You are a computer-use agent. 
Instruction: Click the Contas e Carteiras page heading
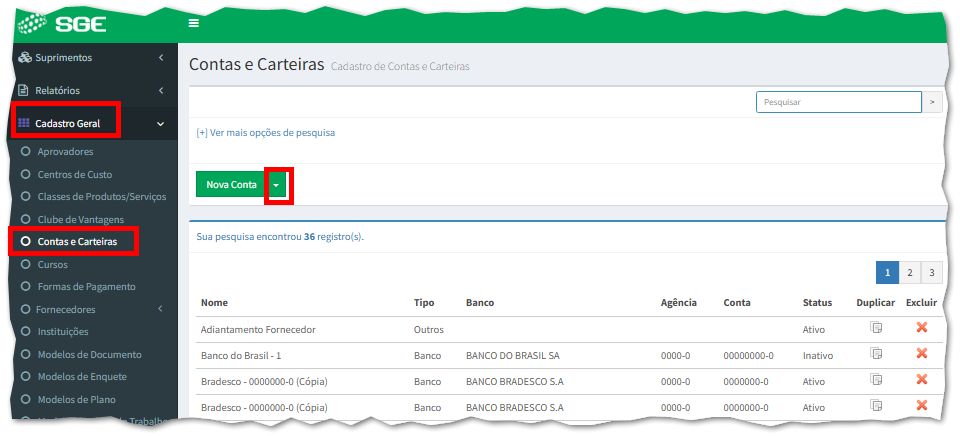(x=256, y=64)
